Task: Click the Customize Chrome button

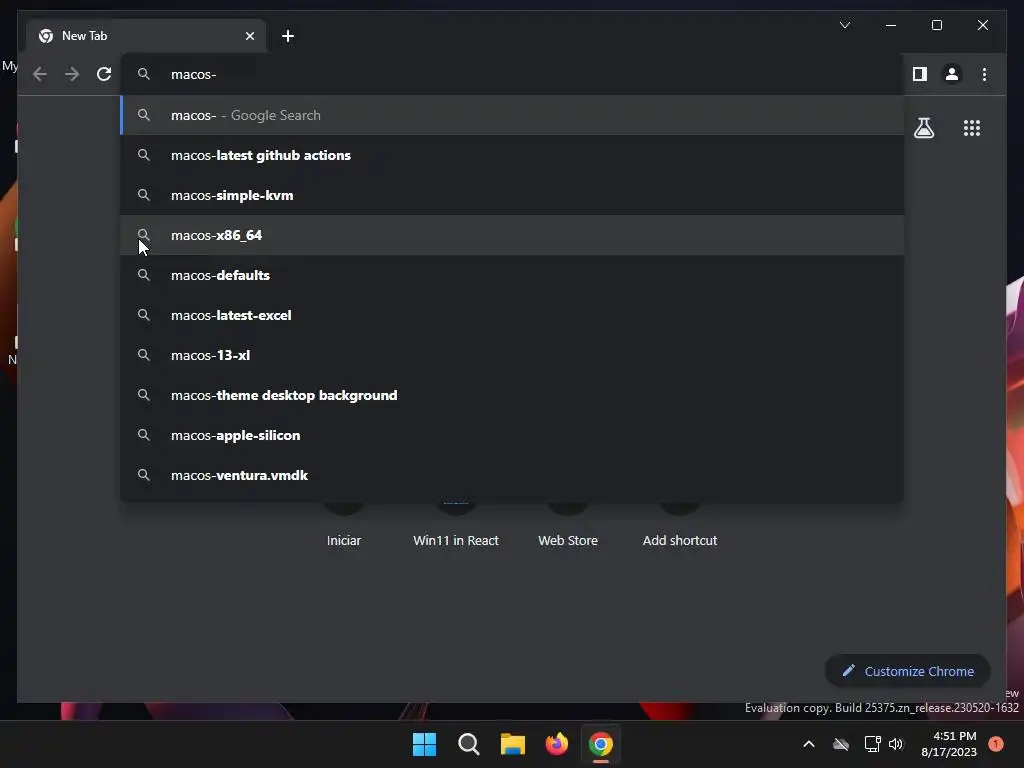Action: (908, 671)
